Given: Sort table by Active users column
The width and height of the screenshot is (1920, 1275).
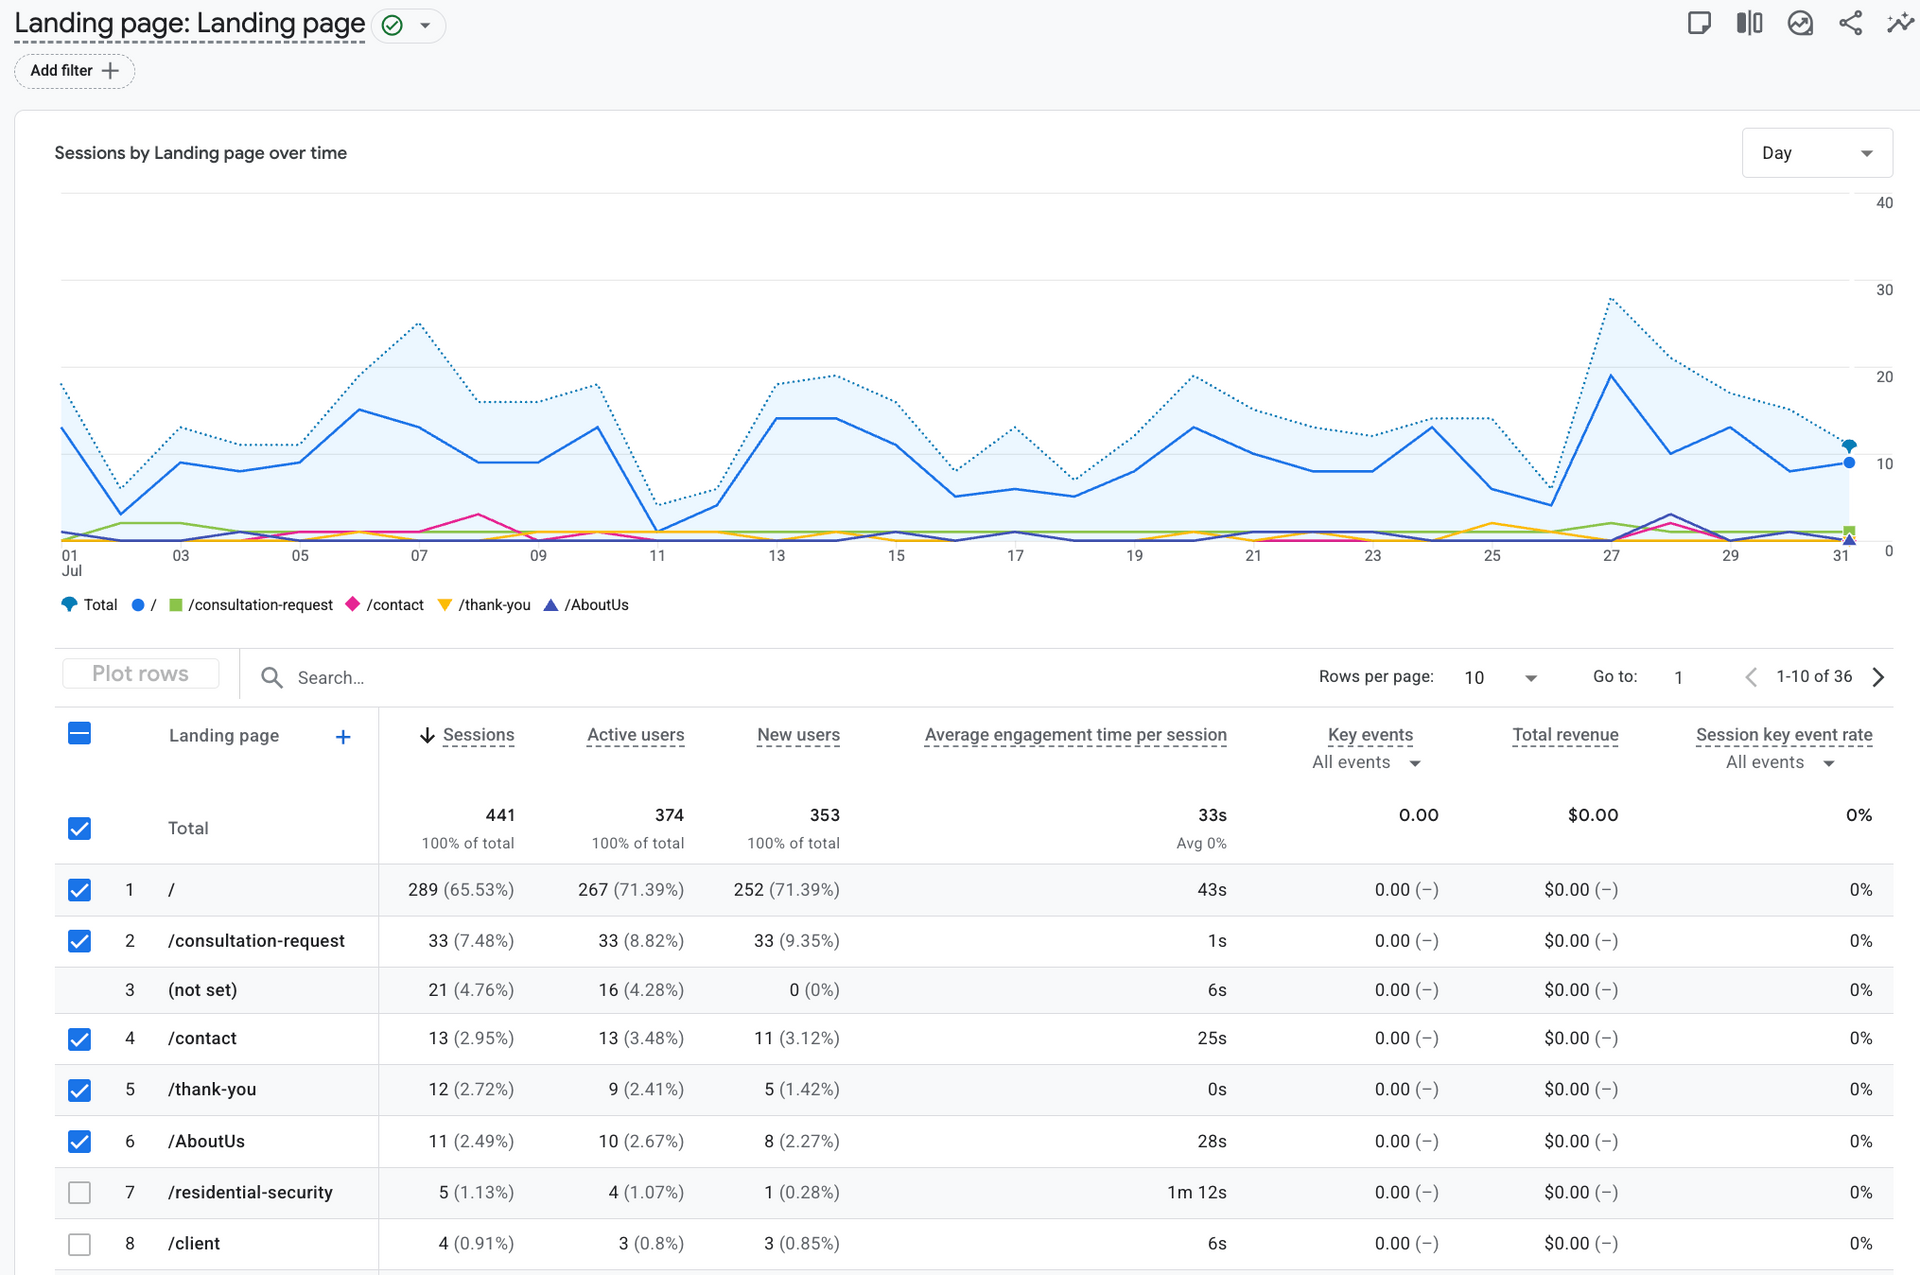Looking at the screenshot, I should [635, 735].
